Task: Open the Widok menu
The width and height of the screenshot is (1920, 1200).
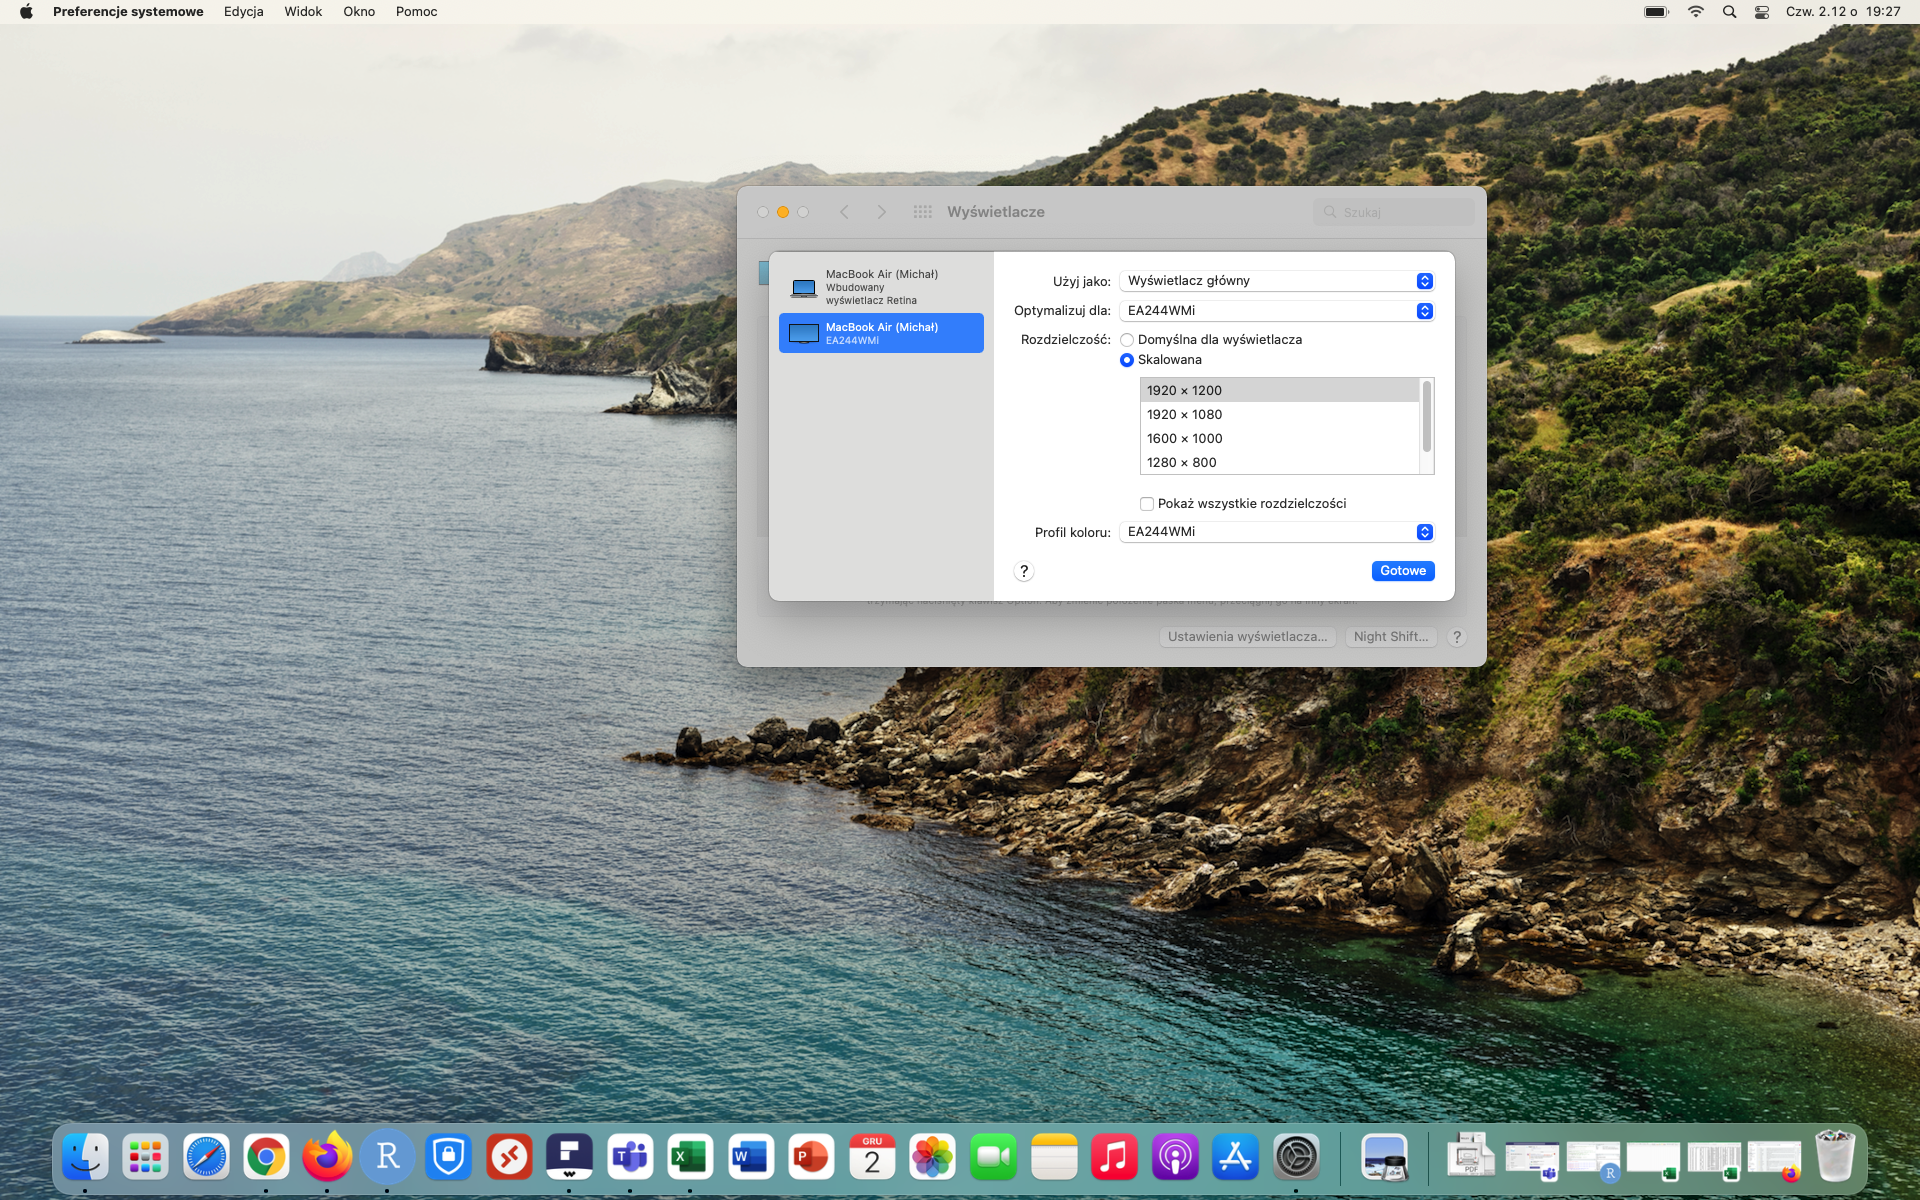Action: (x=302, y=12)
